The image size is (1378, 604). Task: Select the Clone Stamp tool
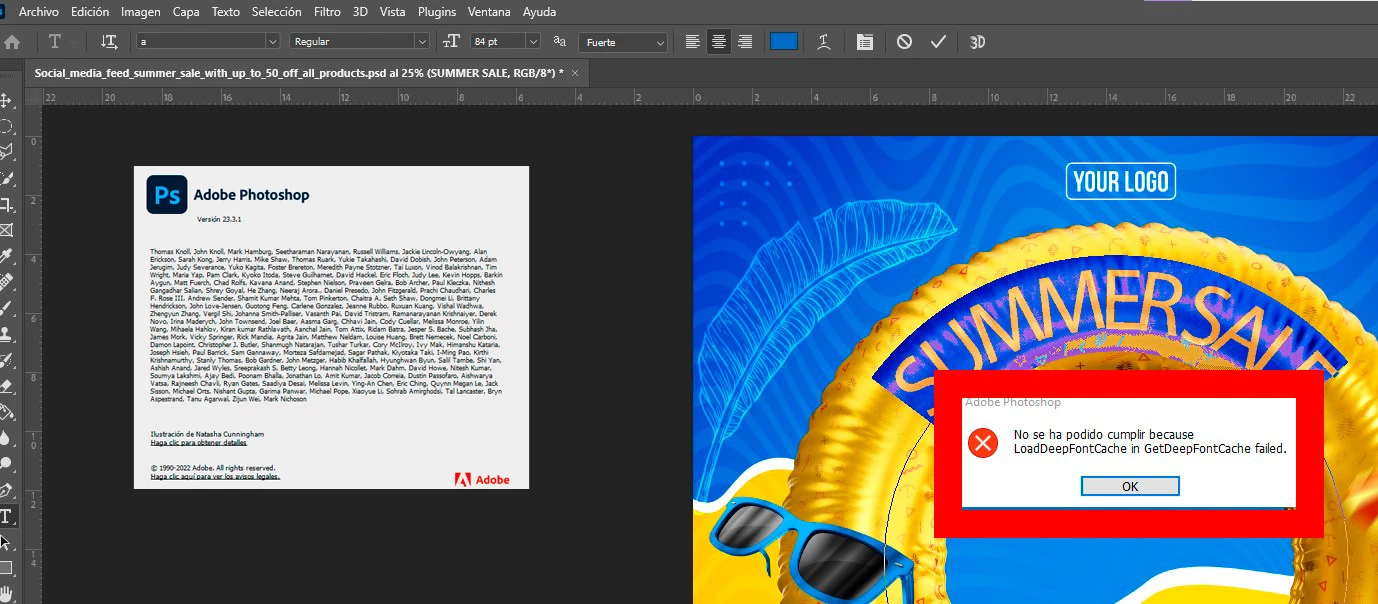pyautogui.click(x=6, y=335)
